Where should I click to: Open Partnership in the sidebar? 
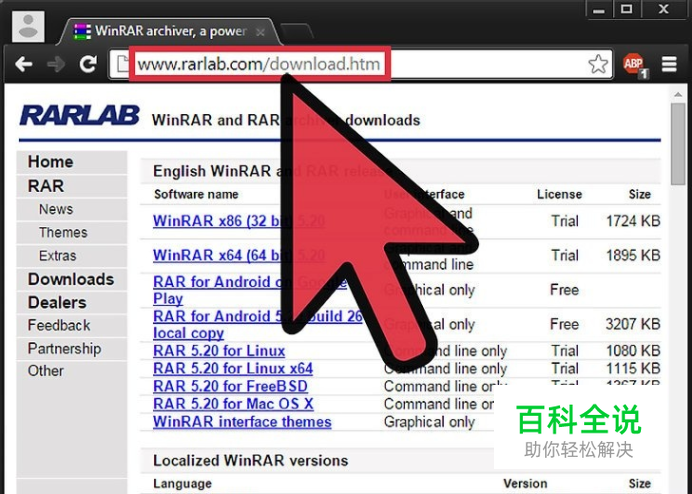(x=72, y=348)
